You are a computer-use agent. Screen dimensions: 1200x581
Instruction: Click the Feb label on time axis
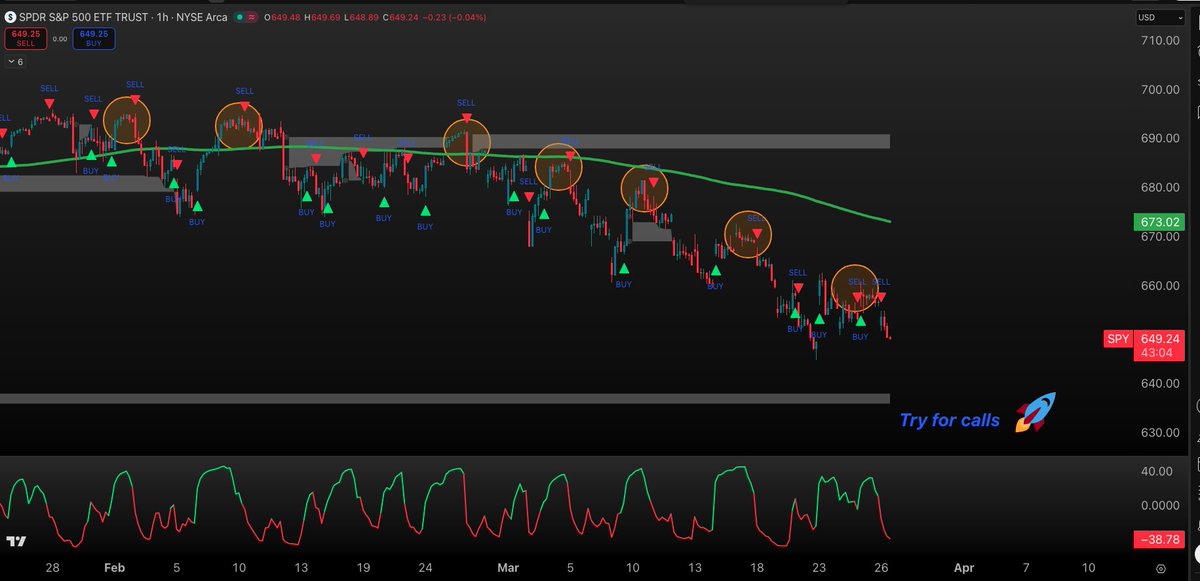click(114, 567)
